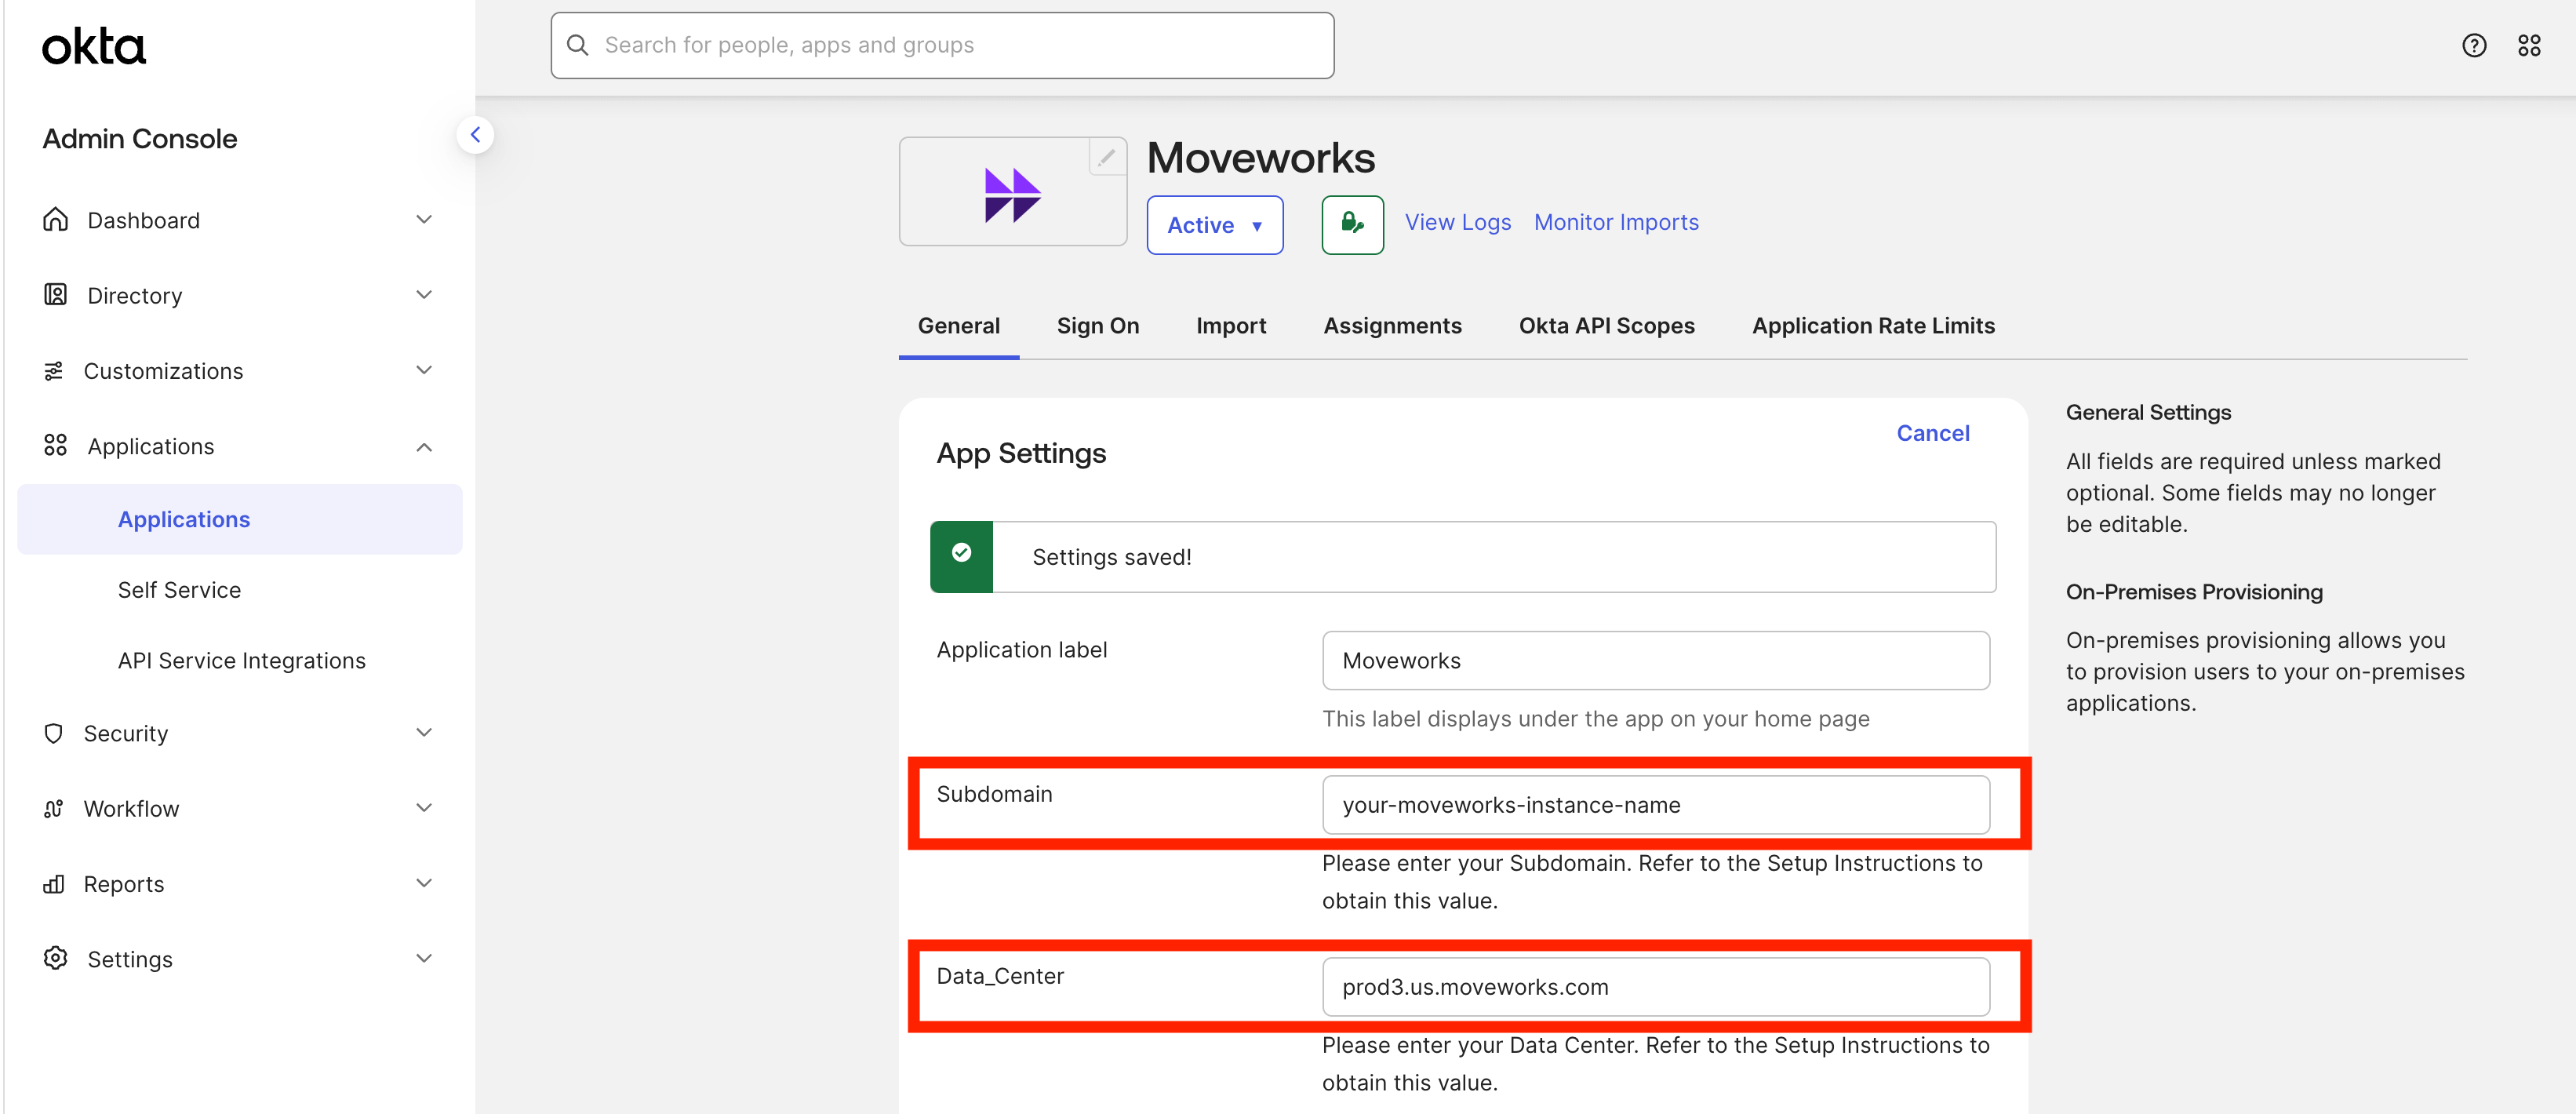
Task: Click the Moveworks page title
Action: pos(1260,158)
